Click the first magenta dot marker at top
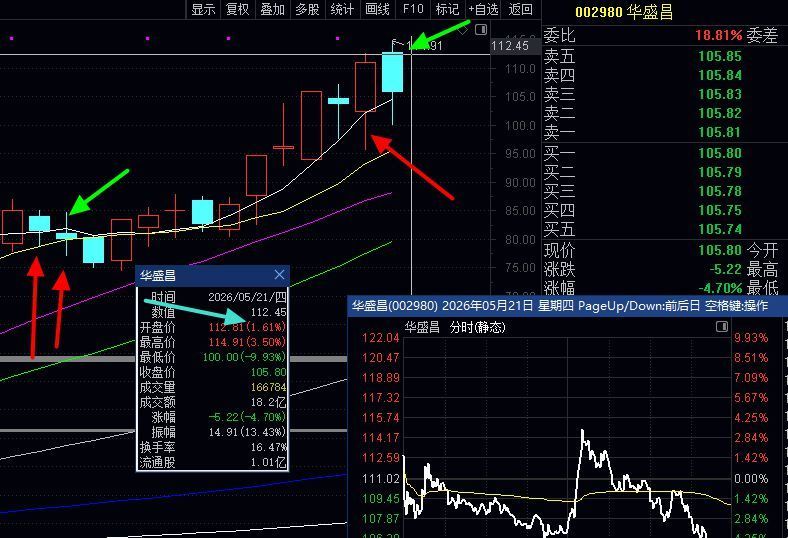 tap(12, 38)
